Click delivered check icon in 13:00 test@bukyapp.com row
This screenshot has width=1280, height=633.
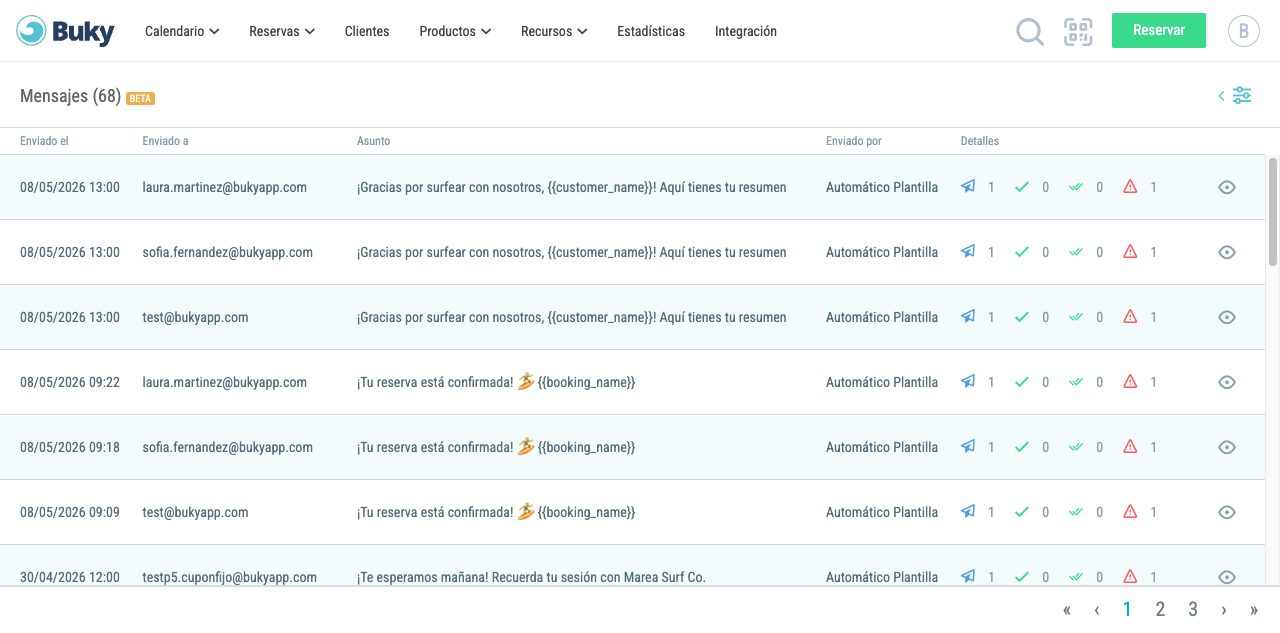tap(1022, 317)
